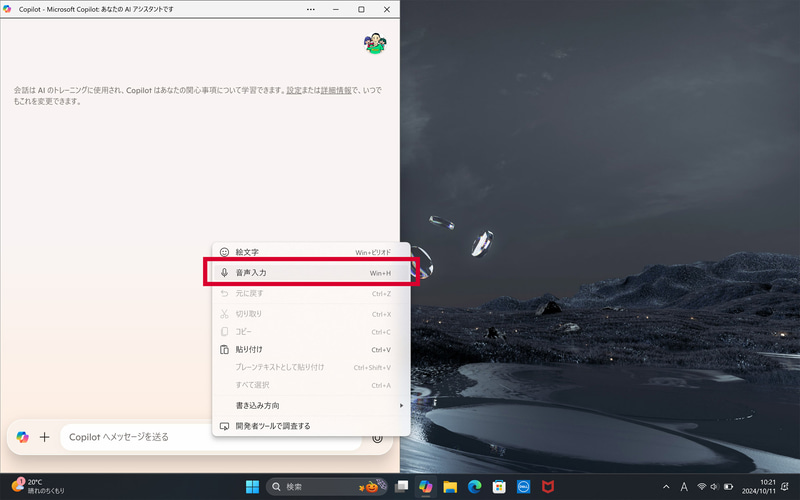Viewport: 800px width, 500px height.
Task: Open the clock showing 10:21
Action: point(759,487)
